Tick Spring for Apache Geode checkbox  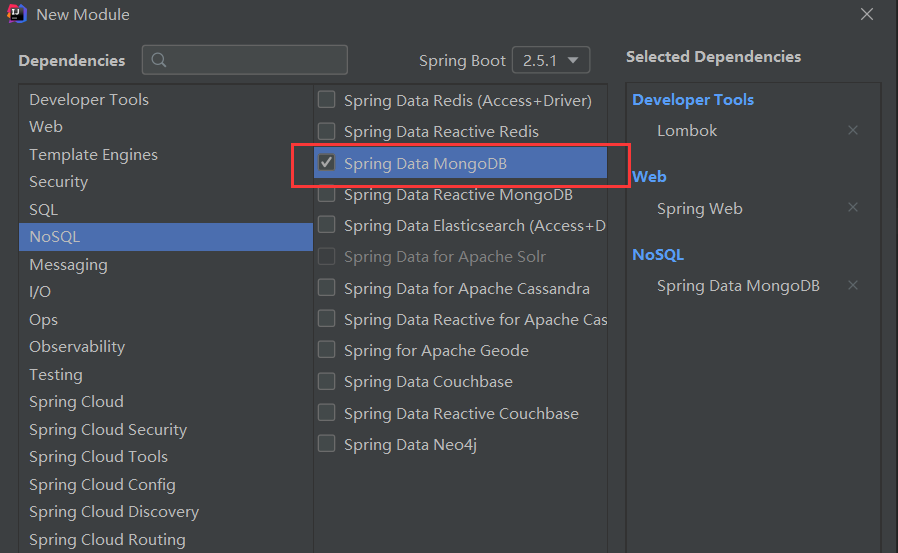click(326, 349)
